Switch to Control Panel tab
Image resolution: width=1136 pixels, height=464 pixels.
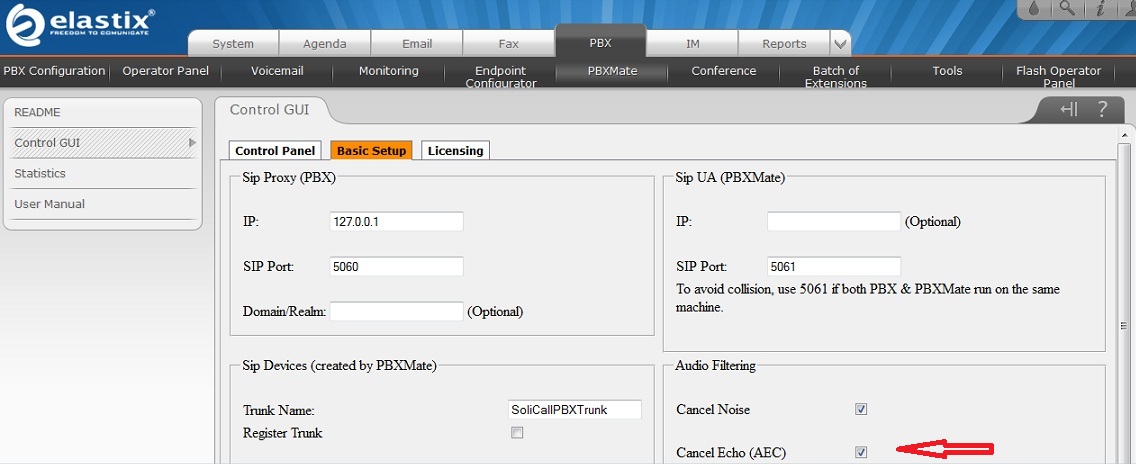click(x=275, y=150)
